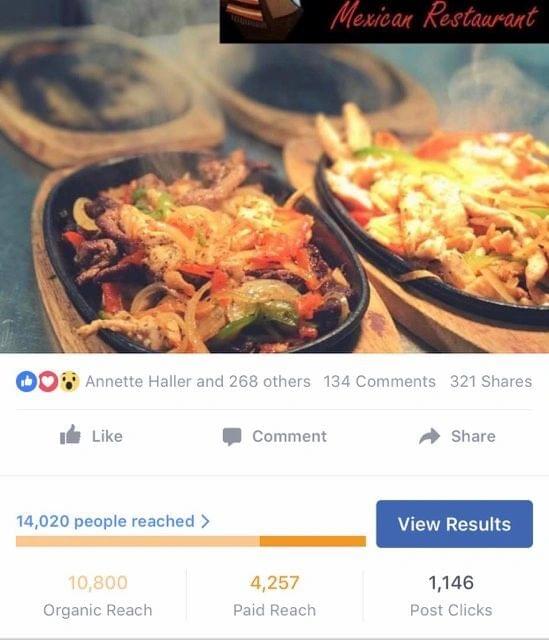View Annette Haller and 268 others reactions
The height and width of the screenshot is (640, 549).
(x=198, y=382)
